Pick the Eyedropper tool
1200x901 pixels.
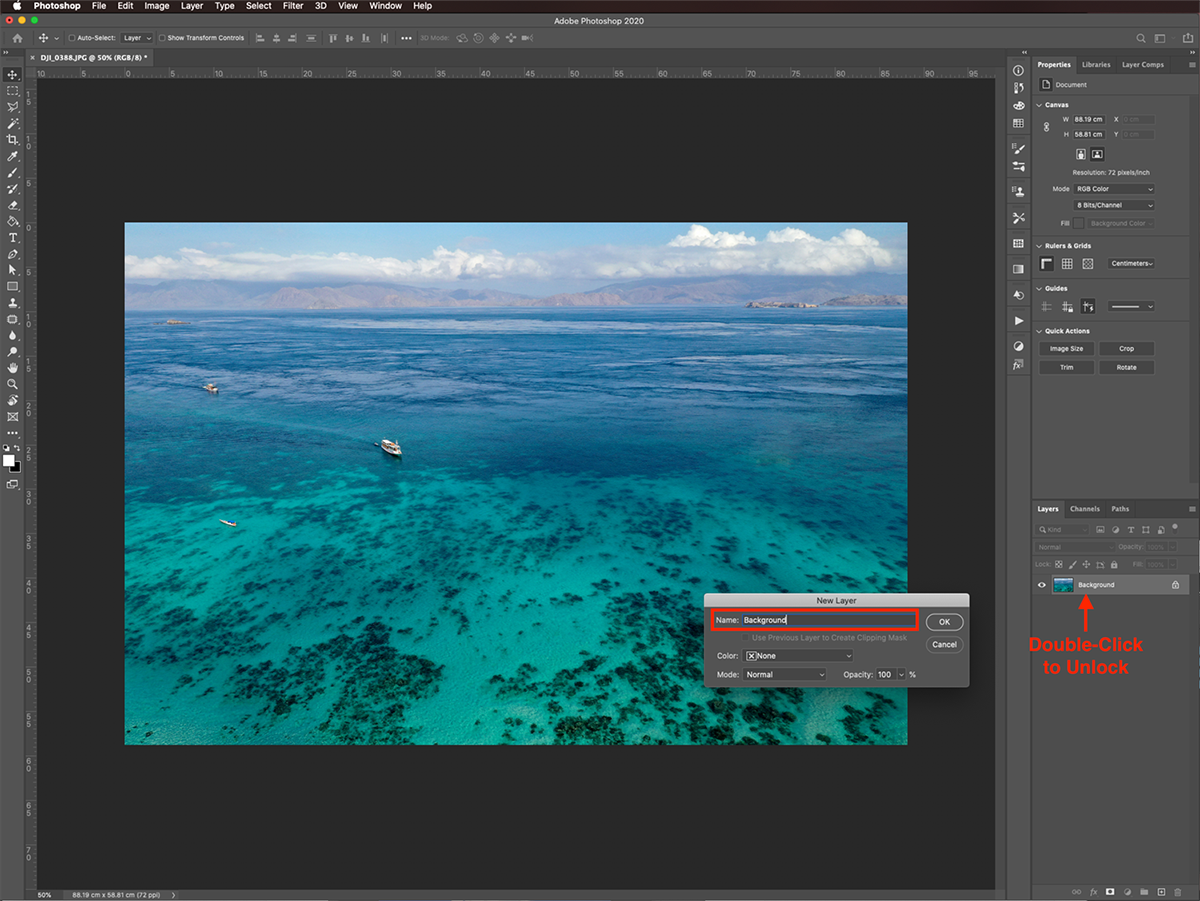pos(13,157)
